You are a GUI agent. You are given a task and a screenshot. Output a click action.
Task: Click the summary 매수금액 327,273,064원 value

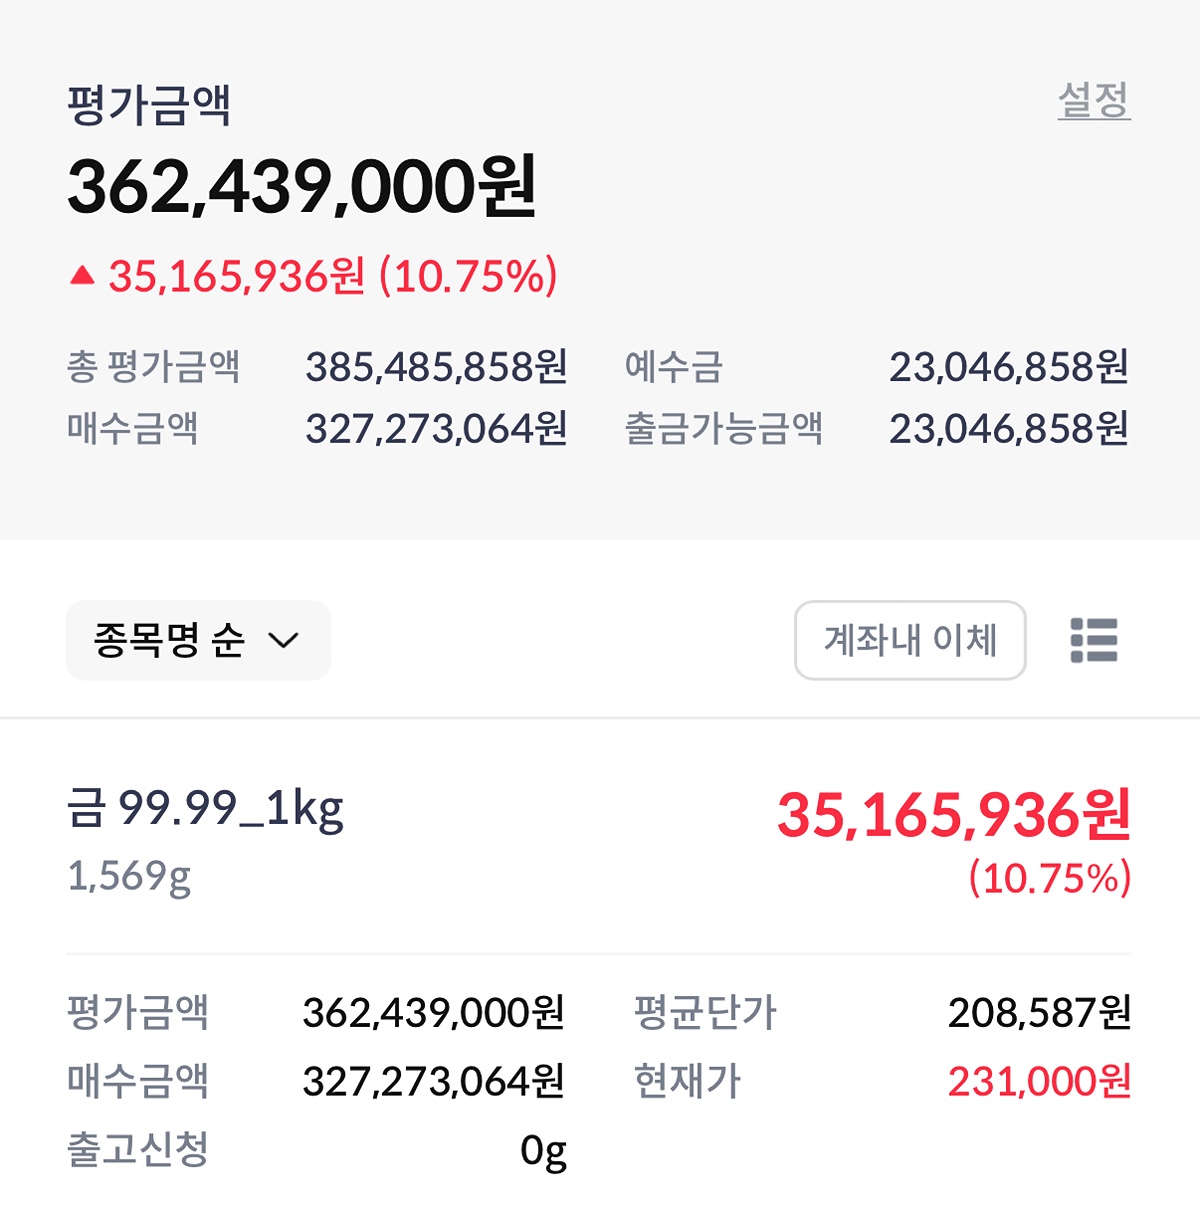pyautogui.click(x=436, y=429)
